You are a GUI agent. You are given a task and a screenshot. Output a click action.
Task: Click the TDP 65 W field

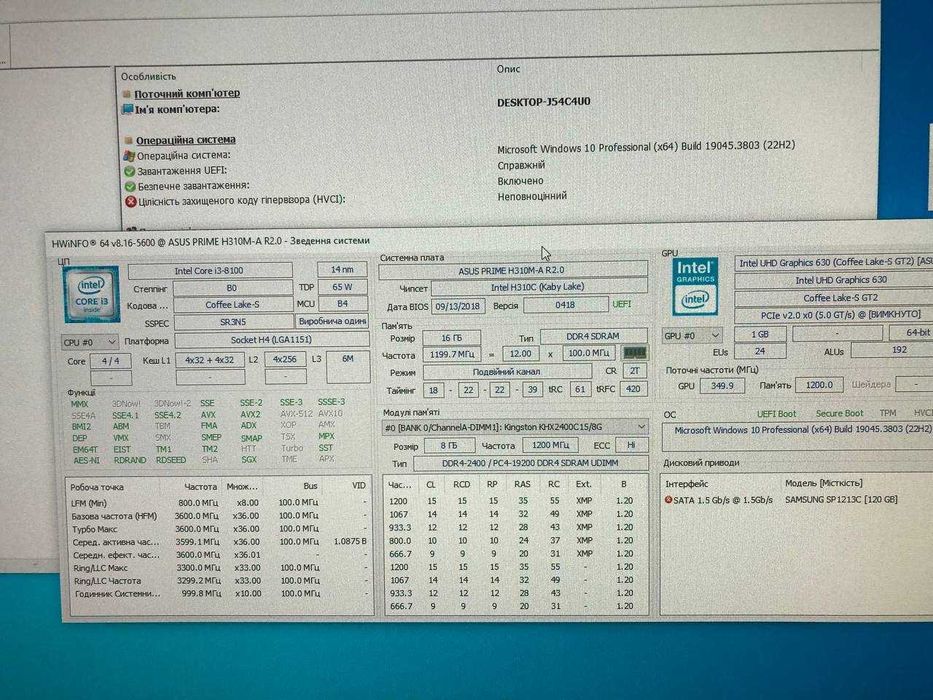pyautogui.click(x=342, y=287)
